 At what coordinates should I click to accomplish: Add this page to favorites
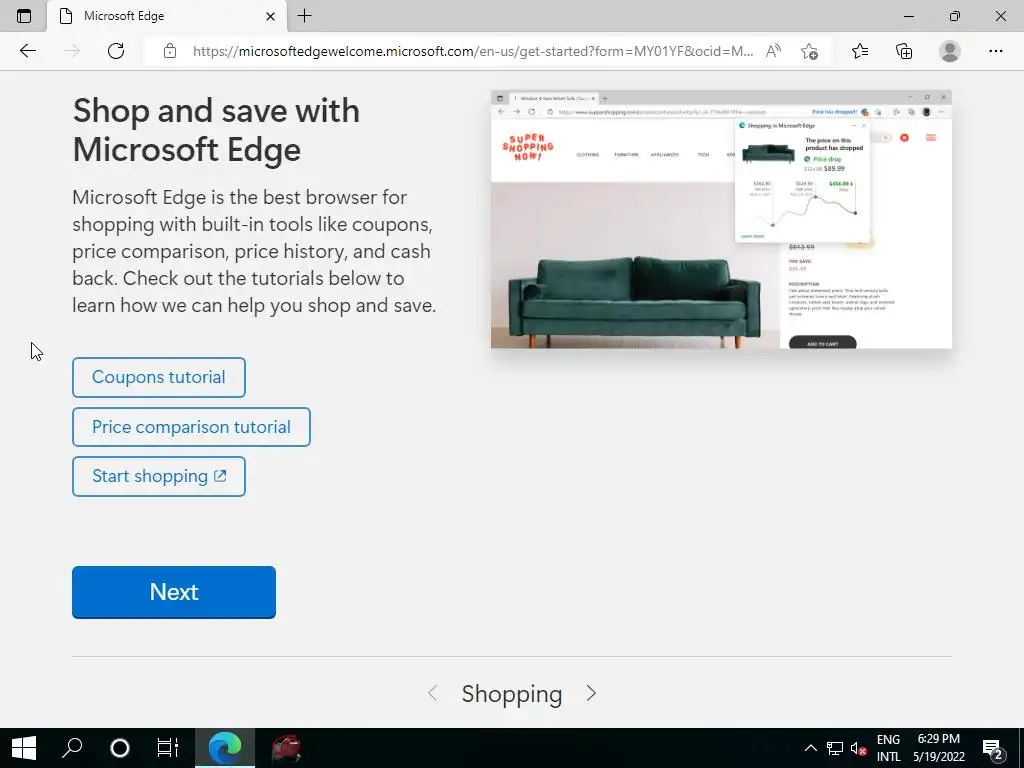tap(809, 51)
